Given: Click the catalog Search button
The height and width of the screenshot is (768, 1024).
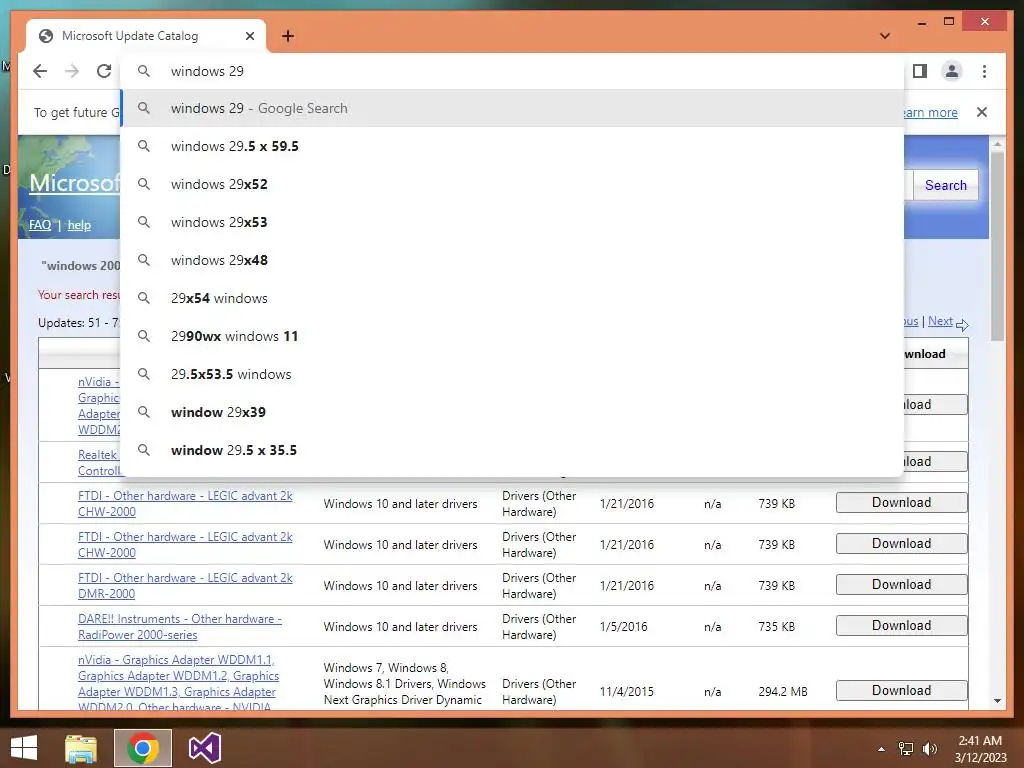Looking at the screenshot, I should coord(946,185).
